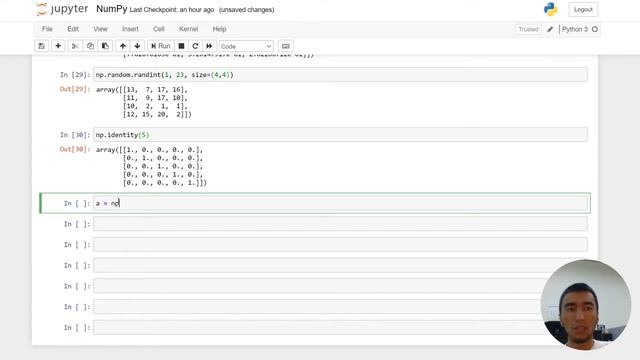
Task: Open the File menu
Action: coord(47,29)
